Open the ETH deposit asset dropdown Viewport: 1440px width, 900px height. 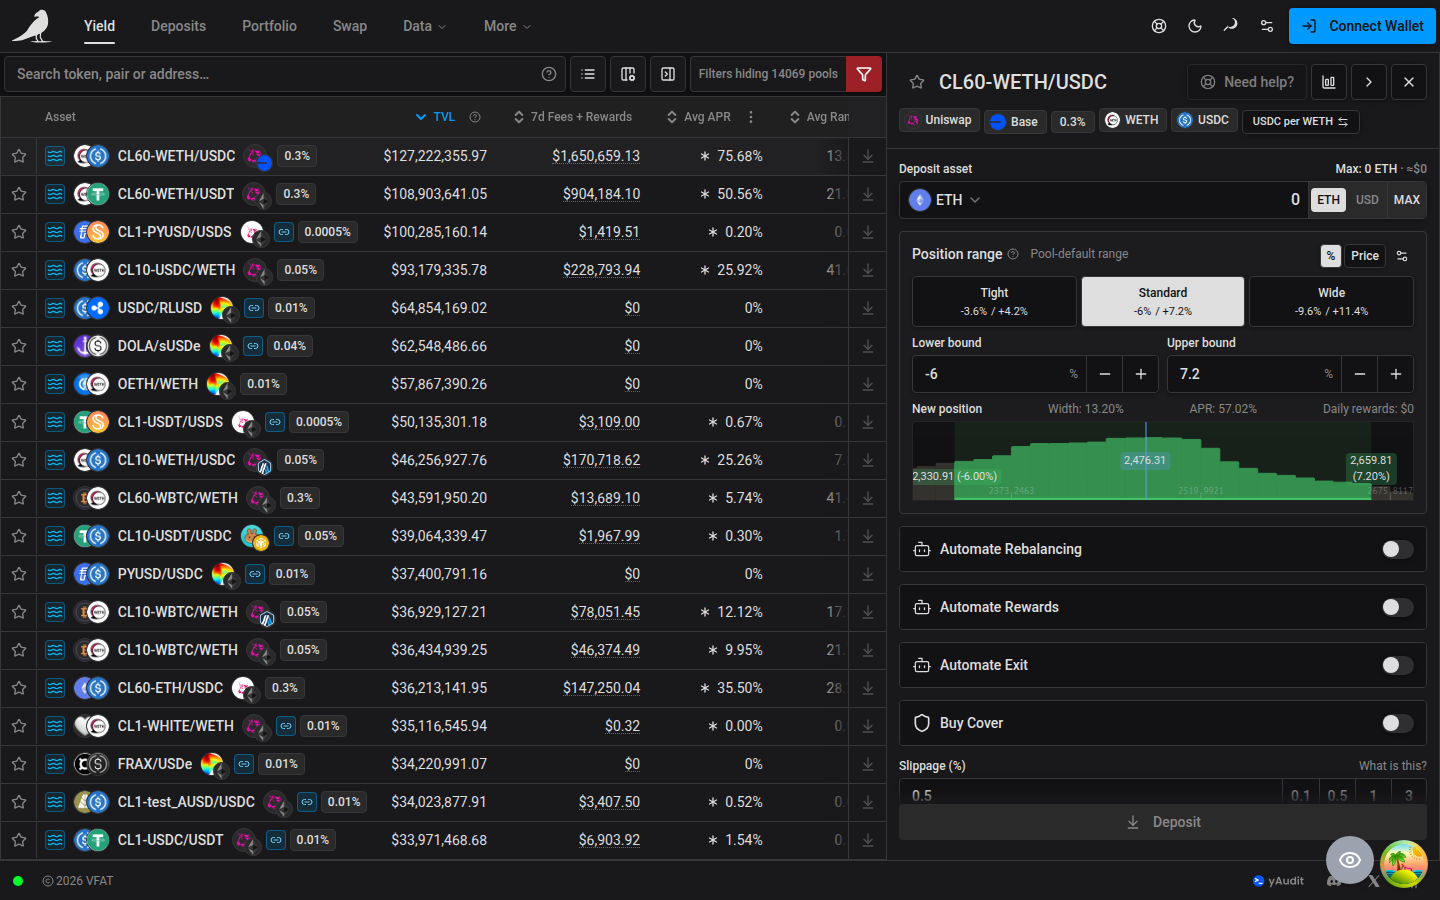(945, 200)
